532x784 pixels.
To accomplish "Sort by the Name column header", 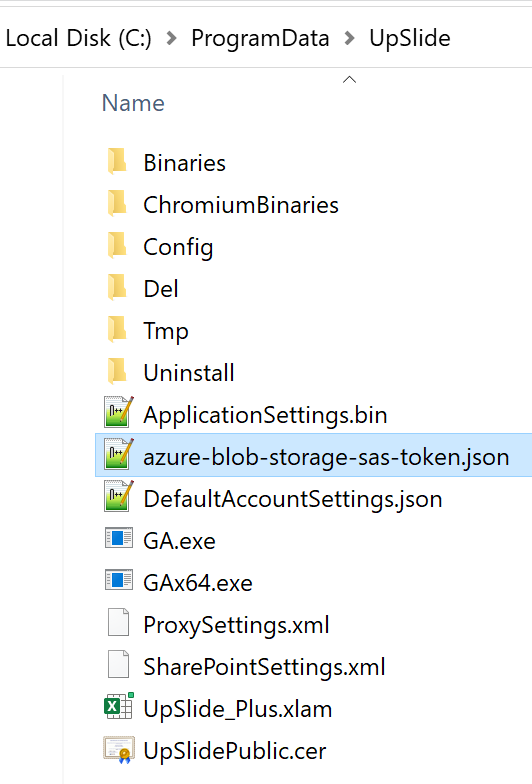I will [133, 103].
